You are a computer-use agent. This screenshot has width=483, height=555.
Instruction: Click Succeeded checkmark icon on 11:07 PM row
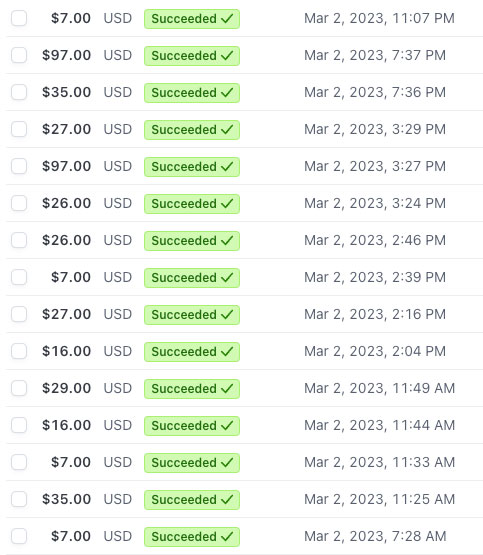(x=227, y=18)
